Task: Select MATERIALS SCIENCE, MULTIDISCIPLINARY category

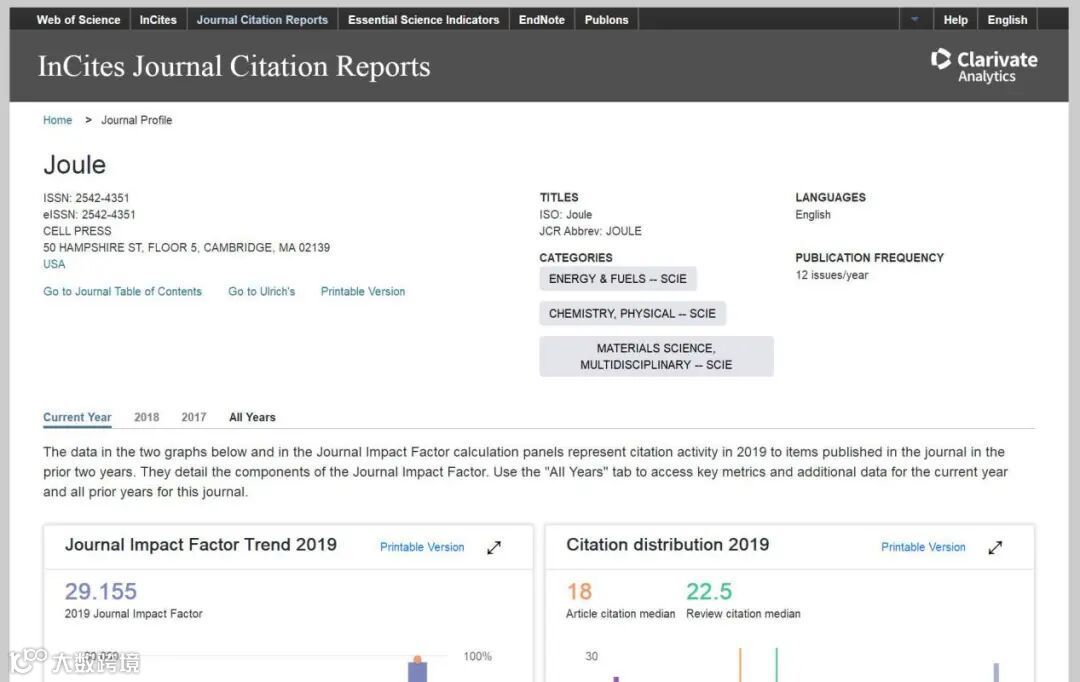Action: [x=656, y=356]
